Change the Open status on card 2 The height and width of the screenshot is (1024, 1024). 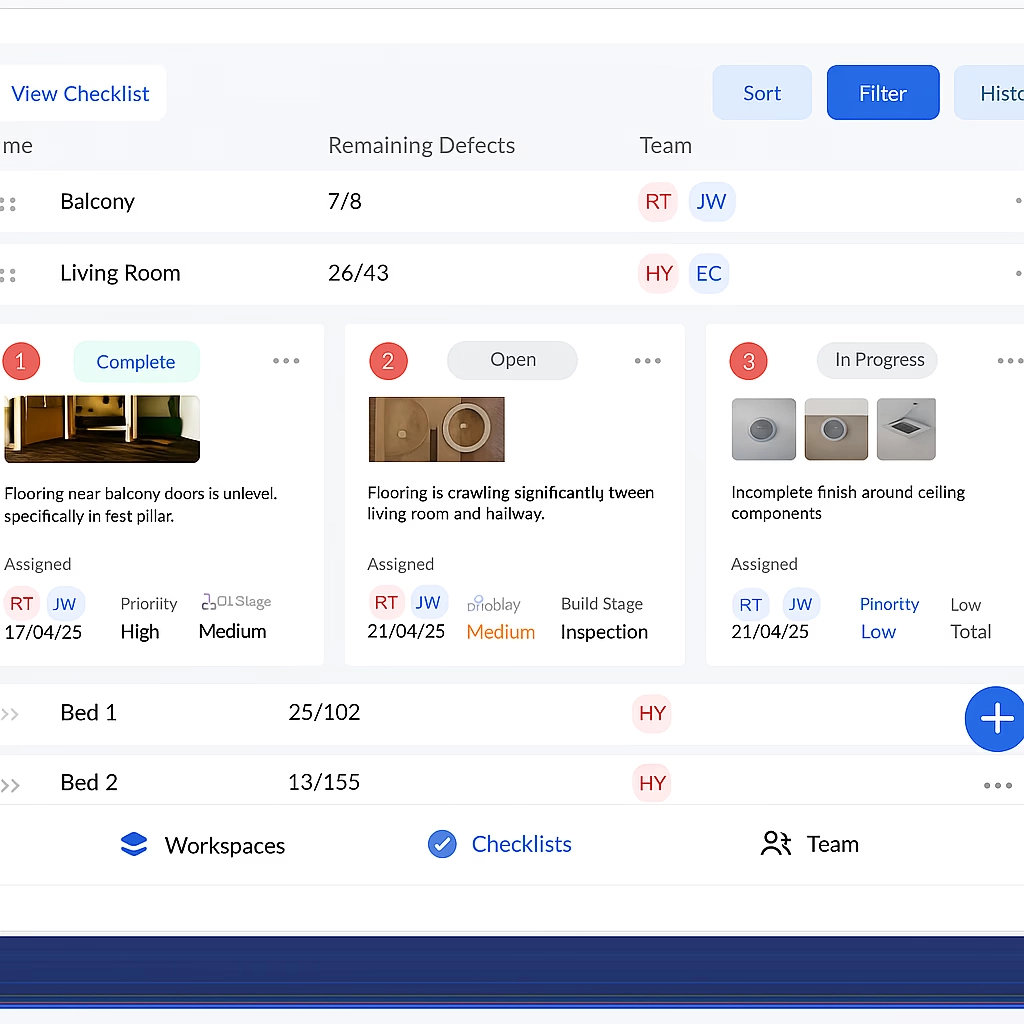pyautogui.click(x=512, y=360)
